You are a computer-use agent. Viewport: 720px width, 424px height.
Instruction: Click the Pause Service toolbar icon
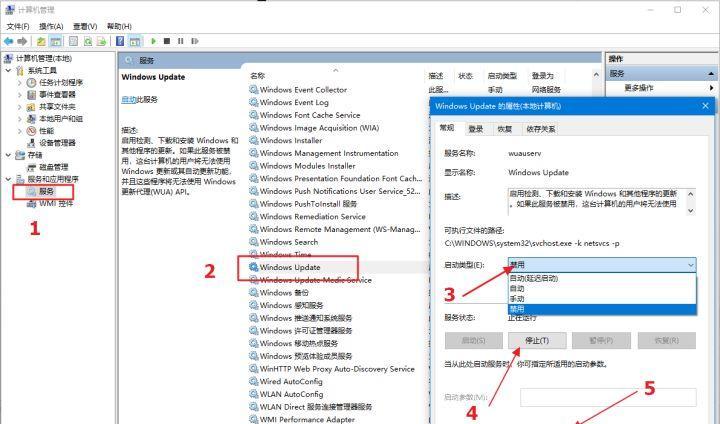pos(180,41)
